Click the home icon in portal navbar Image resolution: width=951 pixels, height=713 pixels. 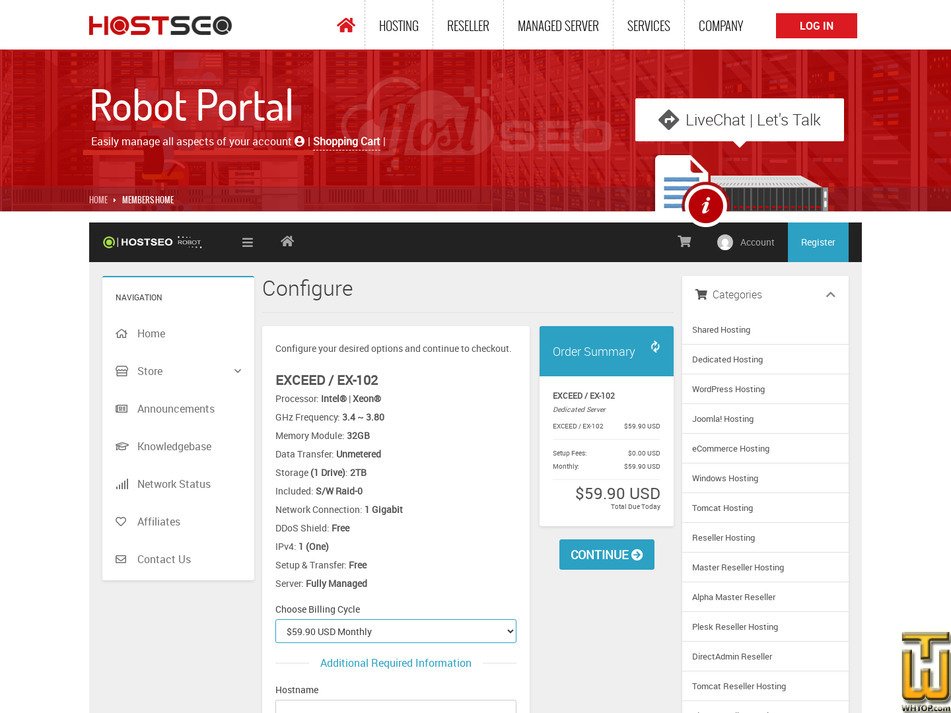(x=287, y=241)
